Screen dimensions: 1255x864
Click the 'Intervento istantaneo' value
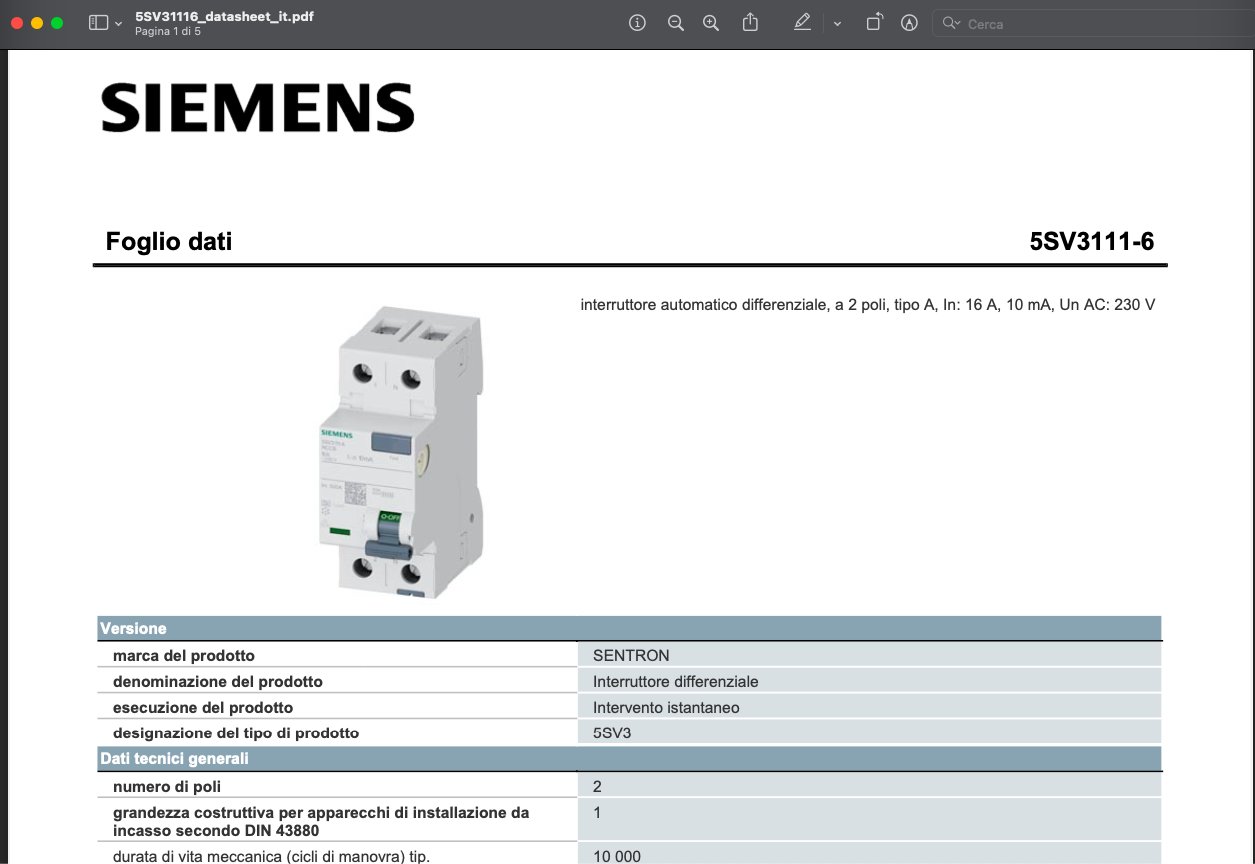tap(666, 708)
